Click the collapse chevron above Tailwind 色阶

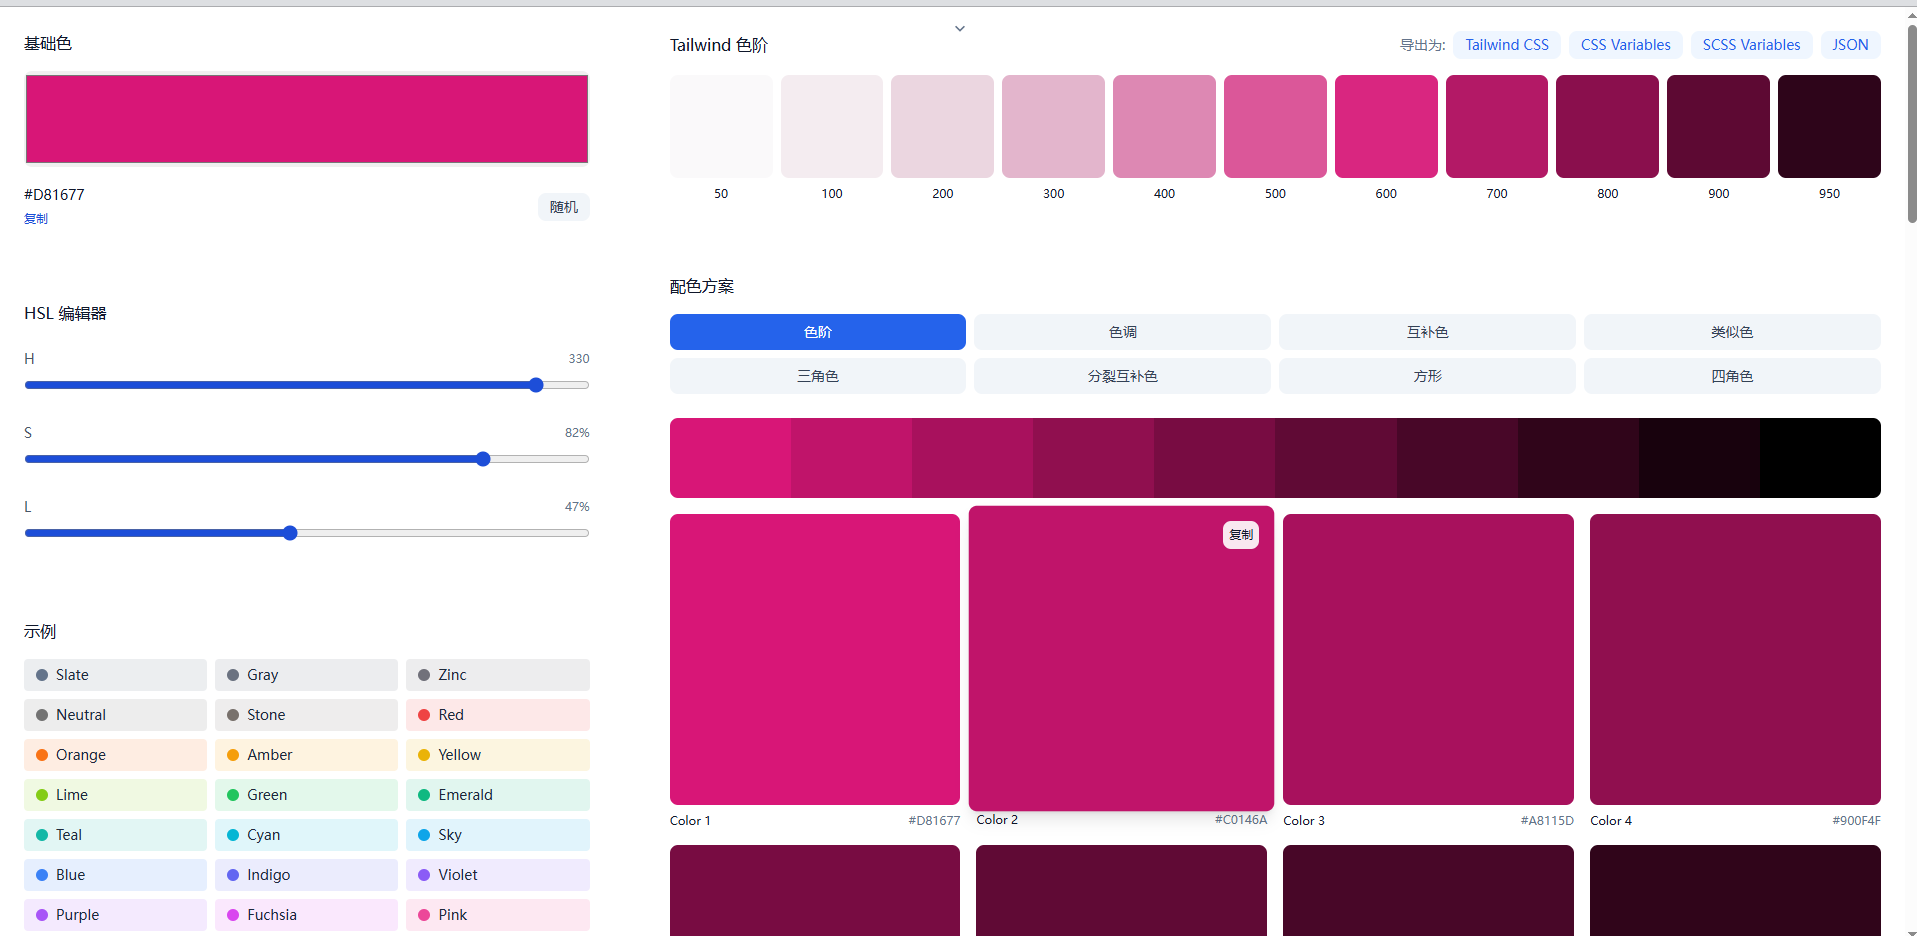tap(959, 29)
